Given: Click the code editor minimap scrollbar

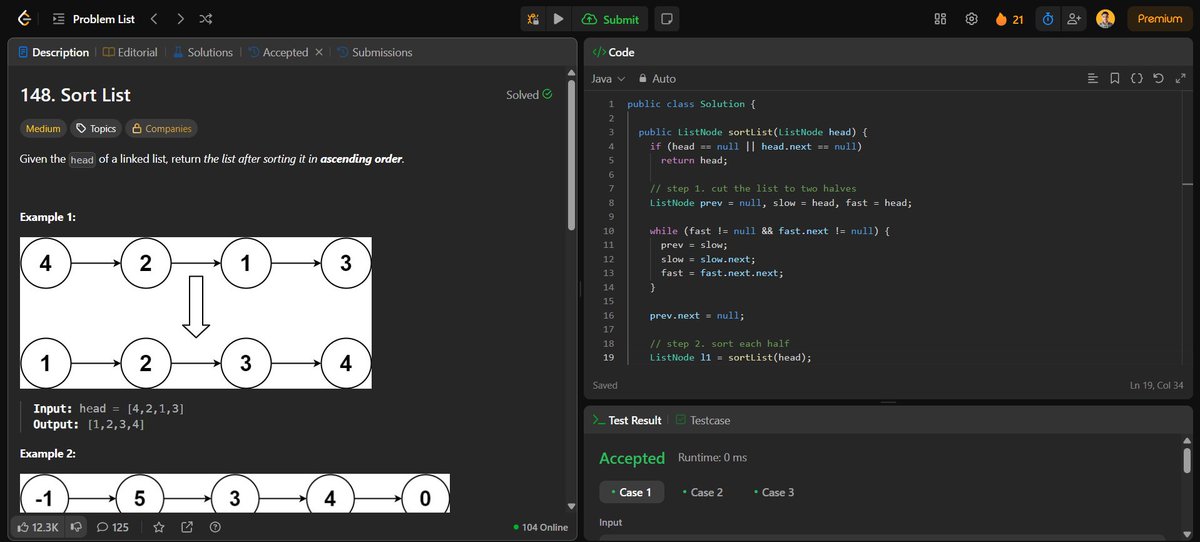Looking at the screenshot, I should (x=1188, y=232).
